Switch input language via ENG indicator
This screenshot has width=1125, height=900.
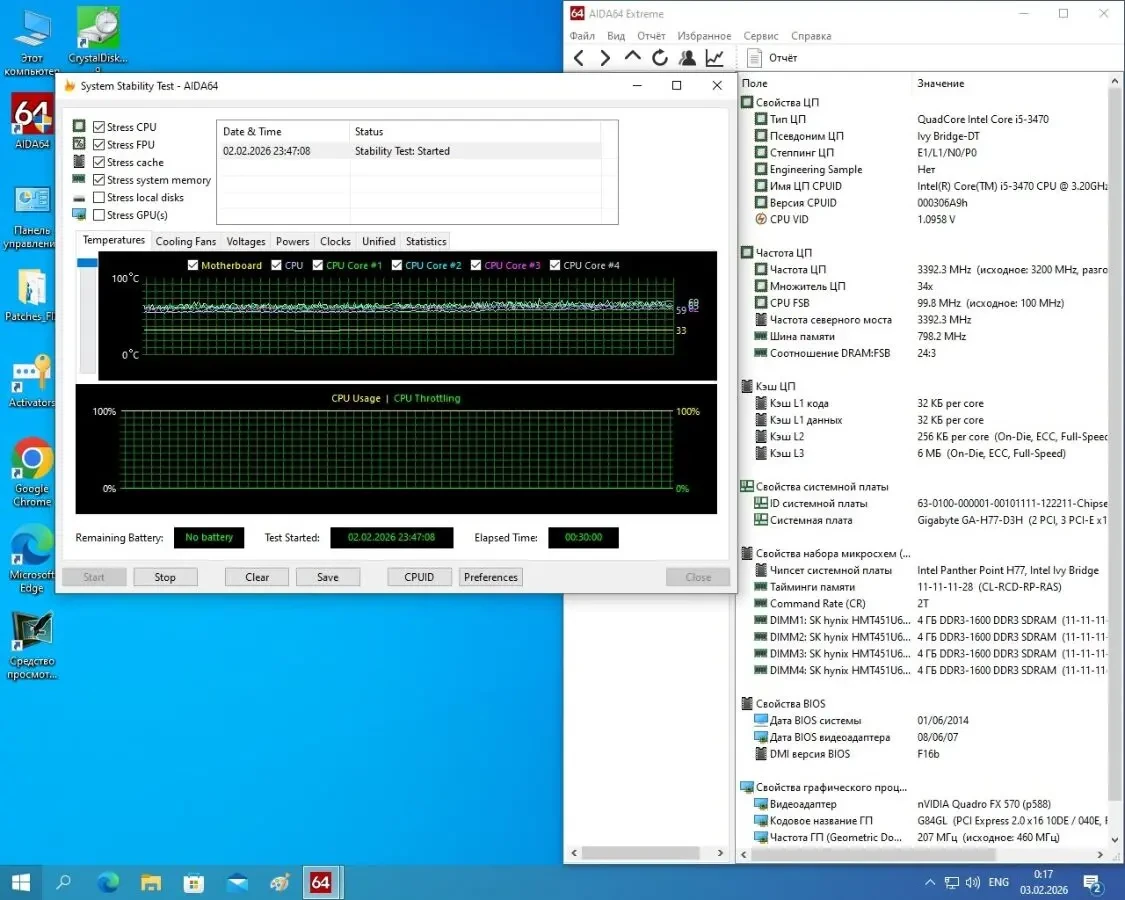click(998, 882)
